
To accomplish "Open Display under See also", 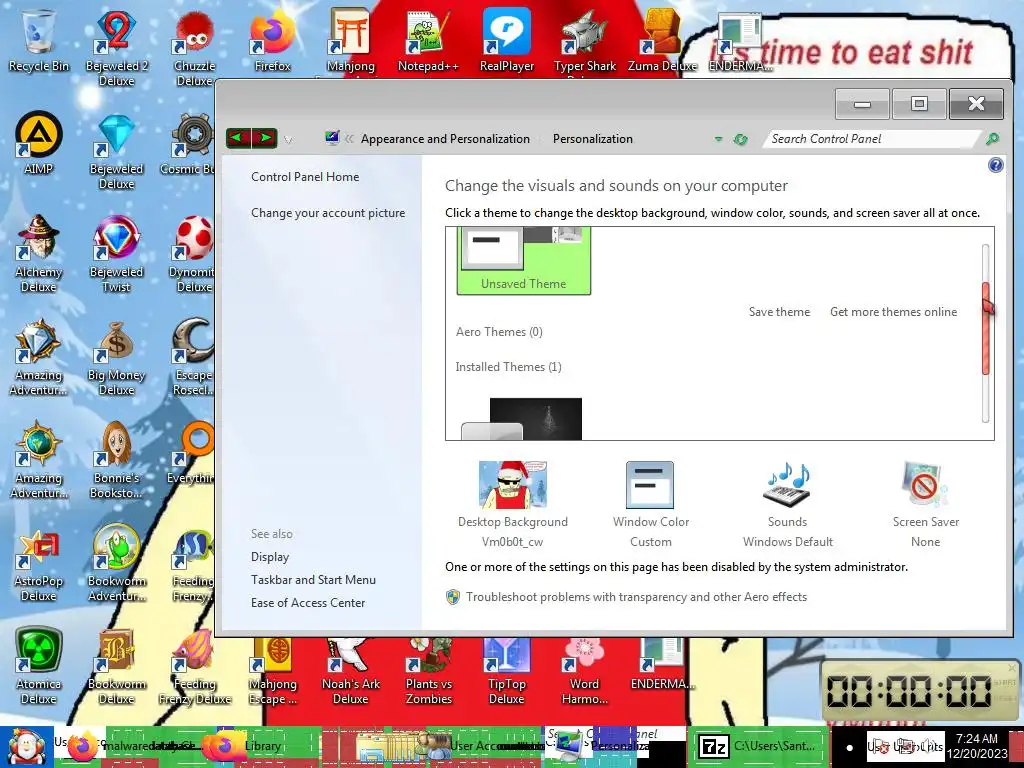I will pos(270,557).
